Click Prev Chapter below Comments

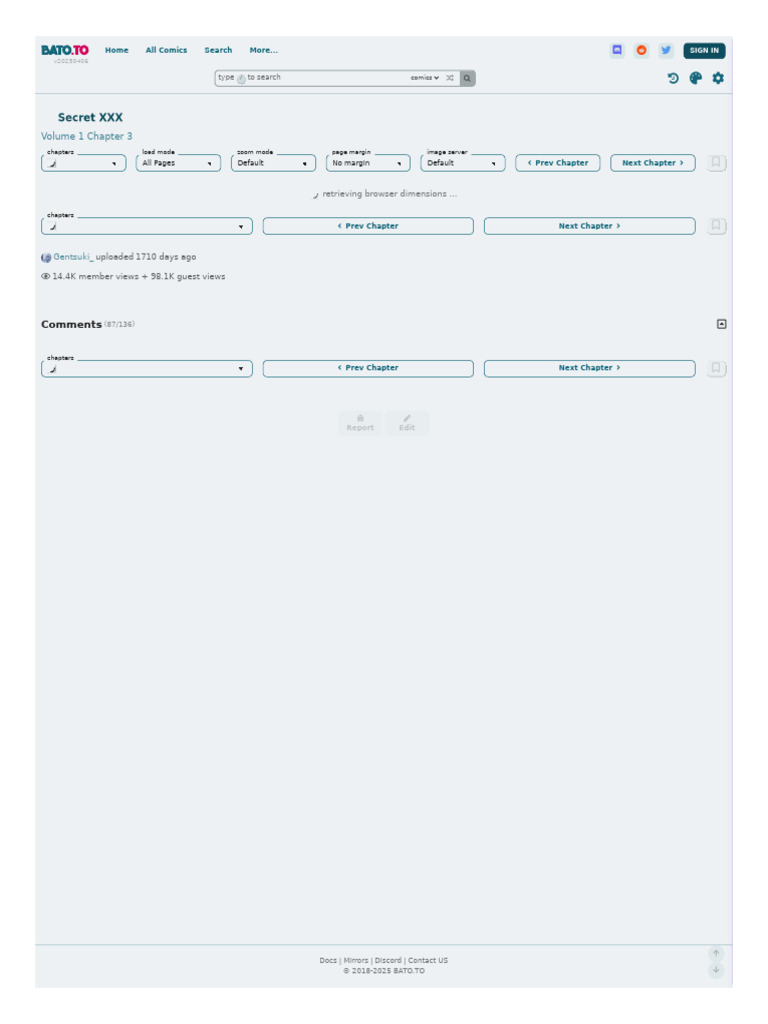(x=368, y=368)
